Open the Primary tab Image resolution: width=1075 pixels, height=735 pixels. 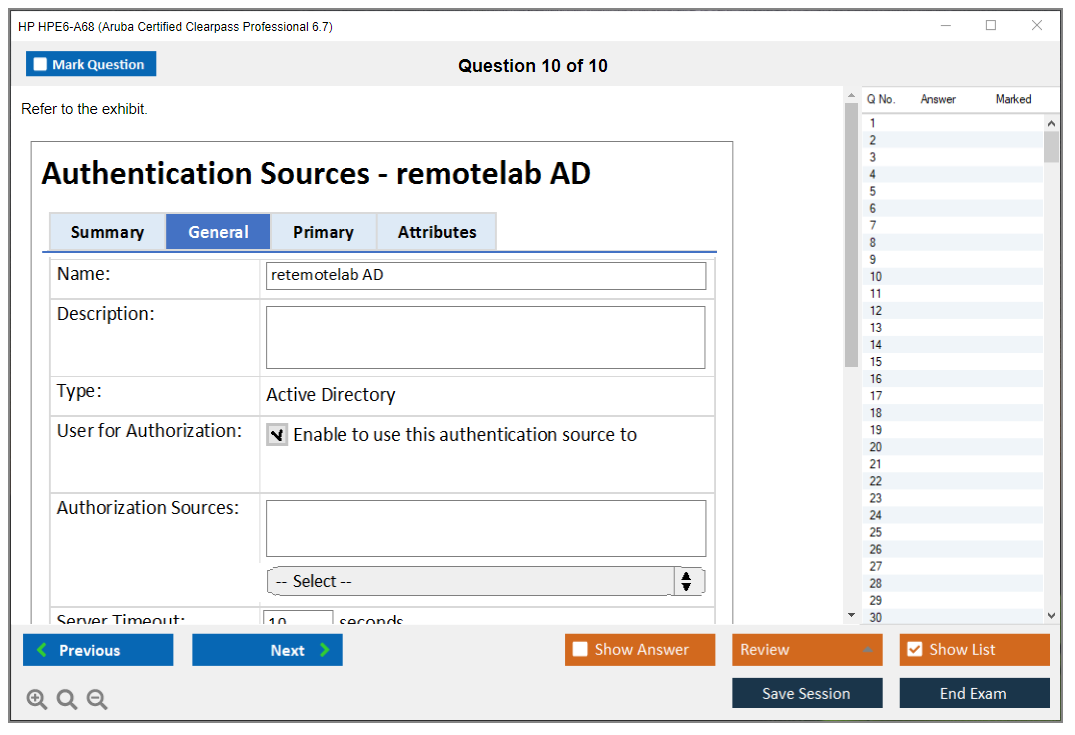point(323,232)
